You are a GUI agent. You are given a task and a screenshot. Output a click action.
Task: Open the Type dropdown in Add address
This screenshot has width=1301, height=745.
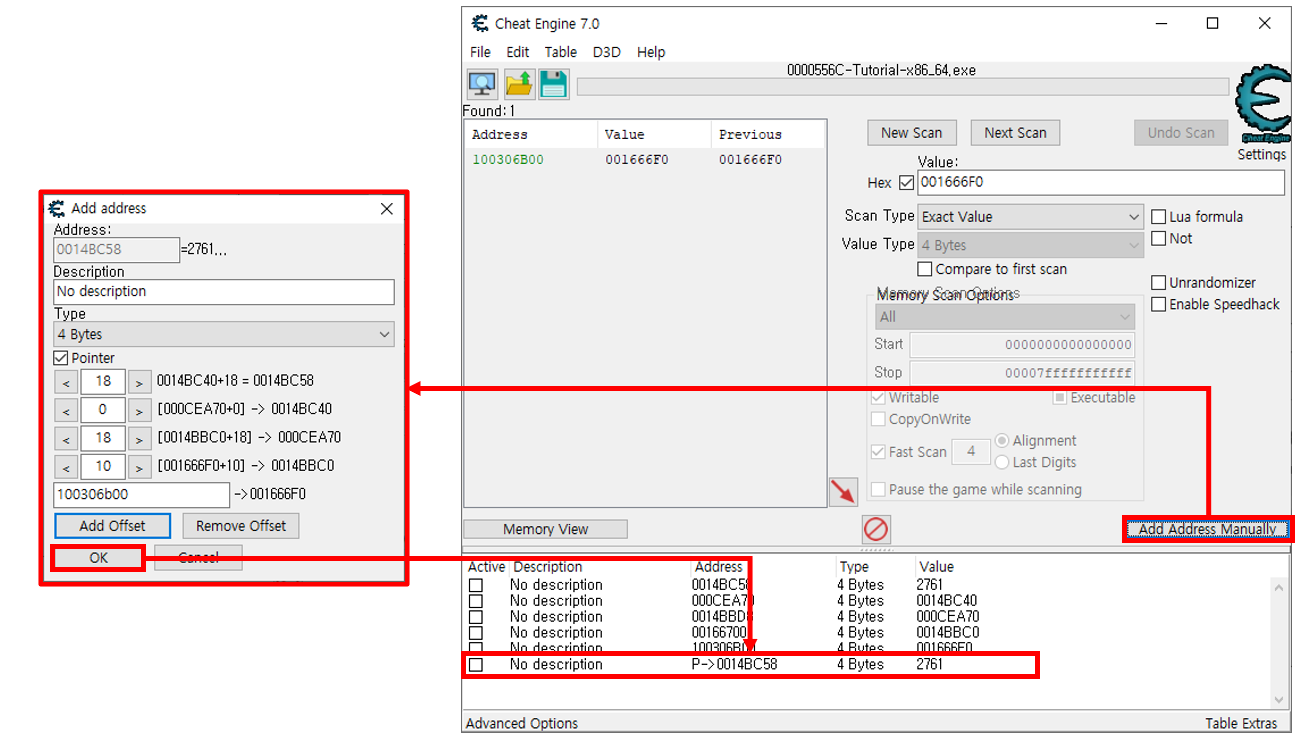pyautogui.click(x=224, y=334)
